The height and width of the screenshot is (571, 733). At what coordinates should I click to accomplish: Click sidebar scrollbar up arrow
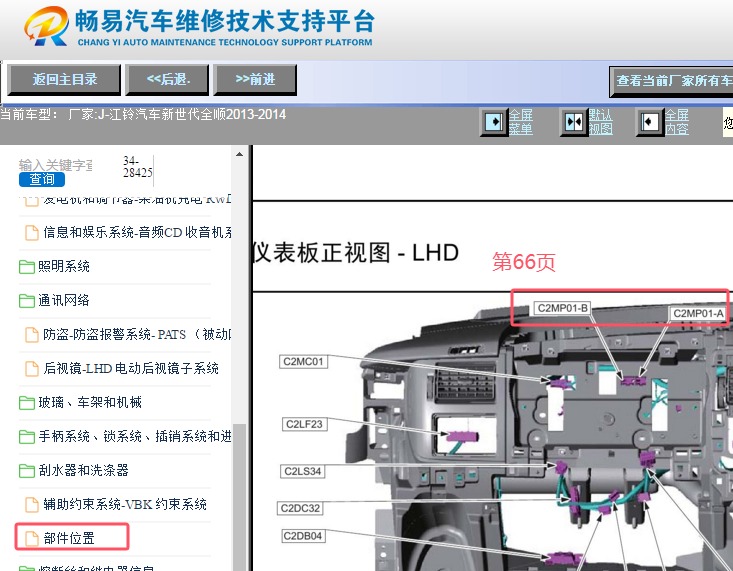click(x=239, y=154)
